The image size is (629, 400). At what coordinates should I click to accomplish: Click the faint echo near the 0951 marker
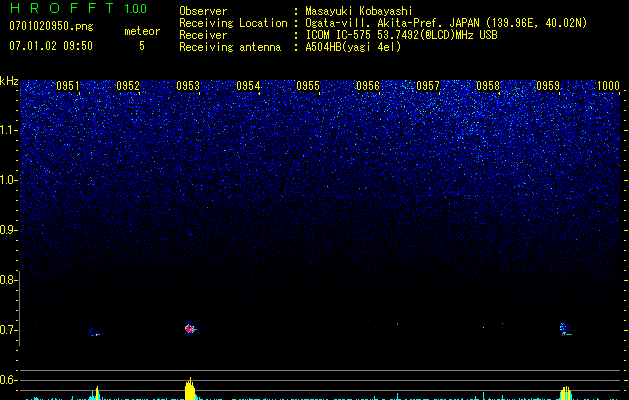pos(93,333)
